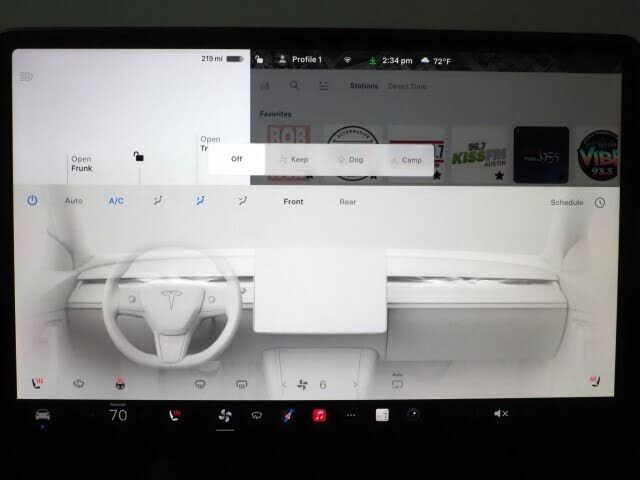The width and height of the screenshot is (640, 480).
Task: Turn on the driver seat heater
Action: (38, 383)
